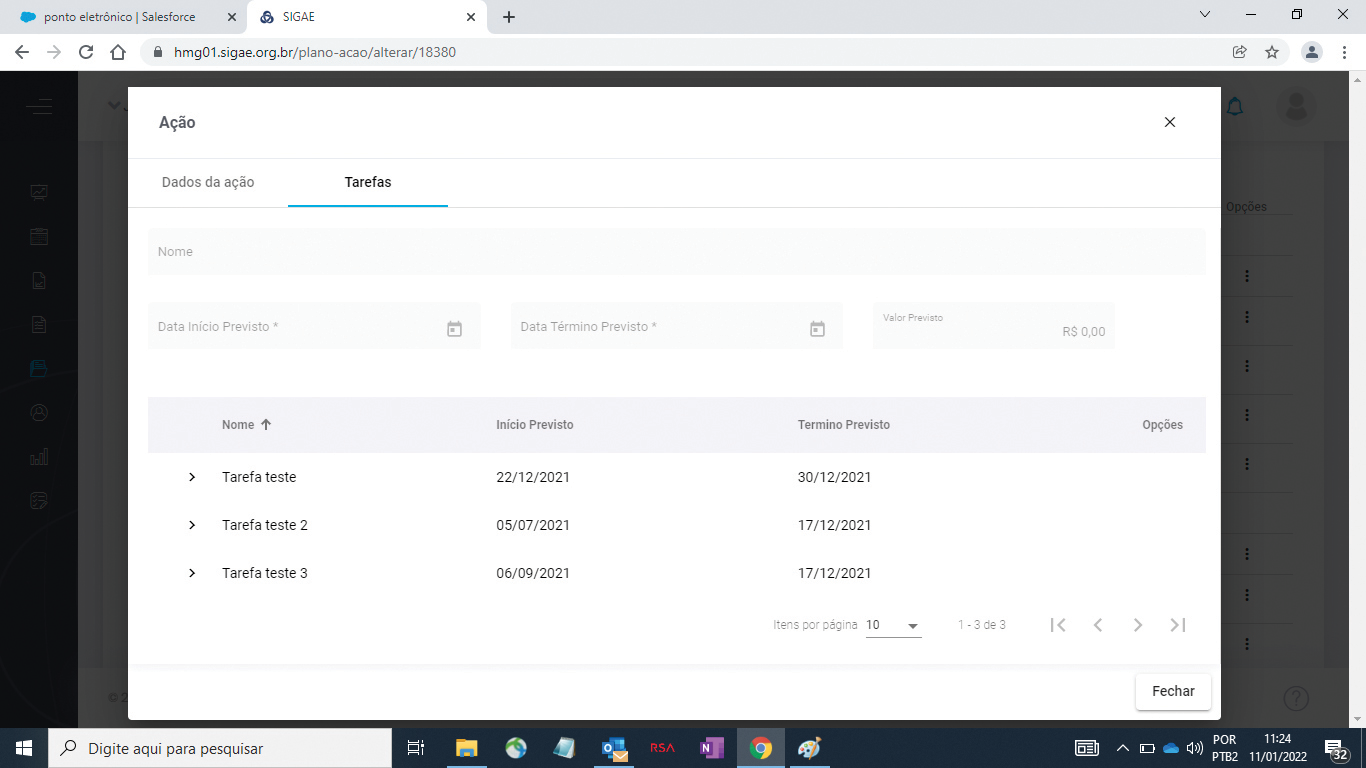Sort by the Termino Previsto column header
The width and height of the screenshot is (1366, 768).
click(x=844, y=424)
